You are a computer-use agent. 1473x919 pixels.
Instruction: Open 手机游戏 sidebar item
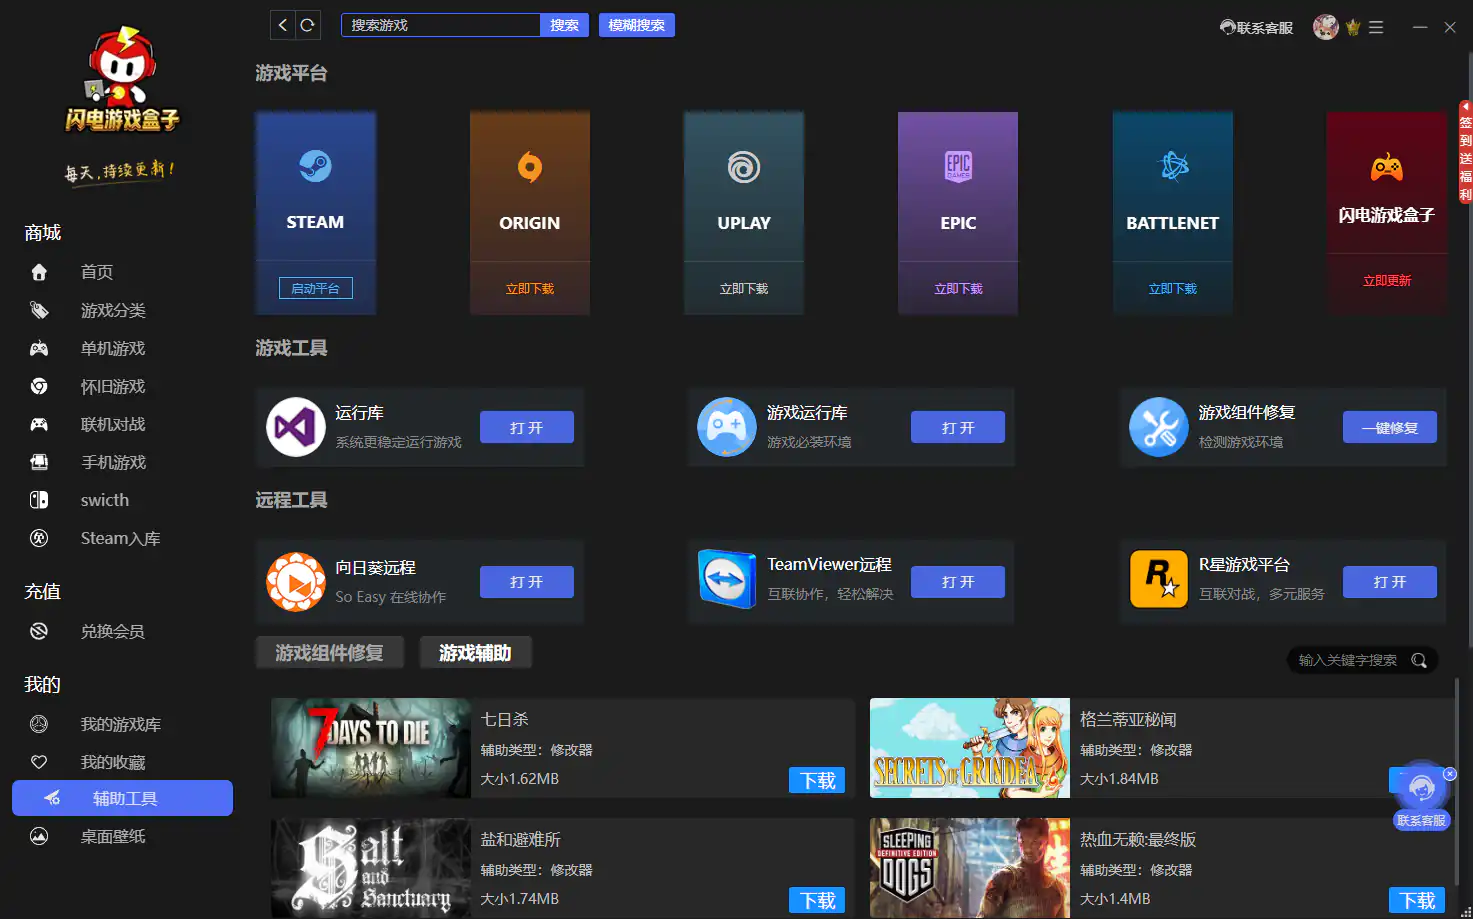pyautogui.click(x=113, y=462)
